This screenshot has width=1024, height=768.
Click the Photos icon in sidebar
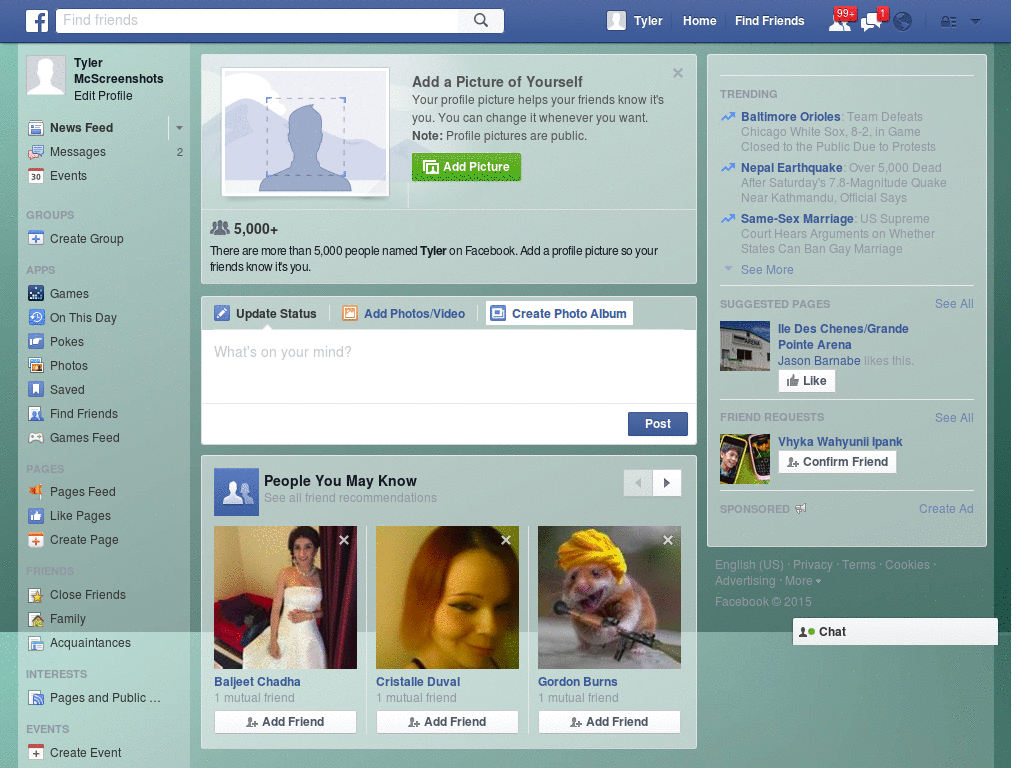coord(36,366)
